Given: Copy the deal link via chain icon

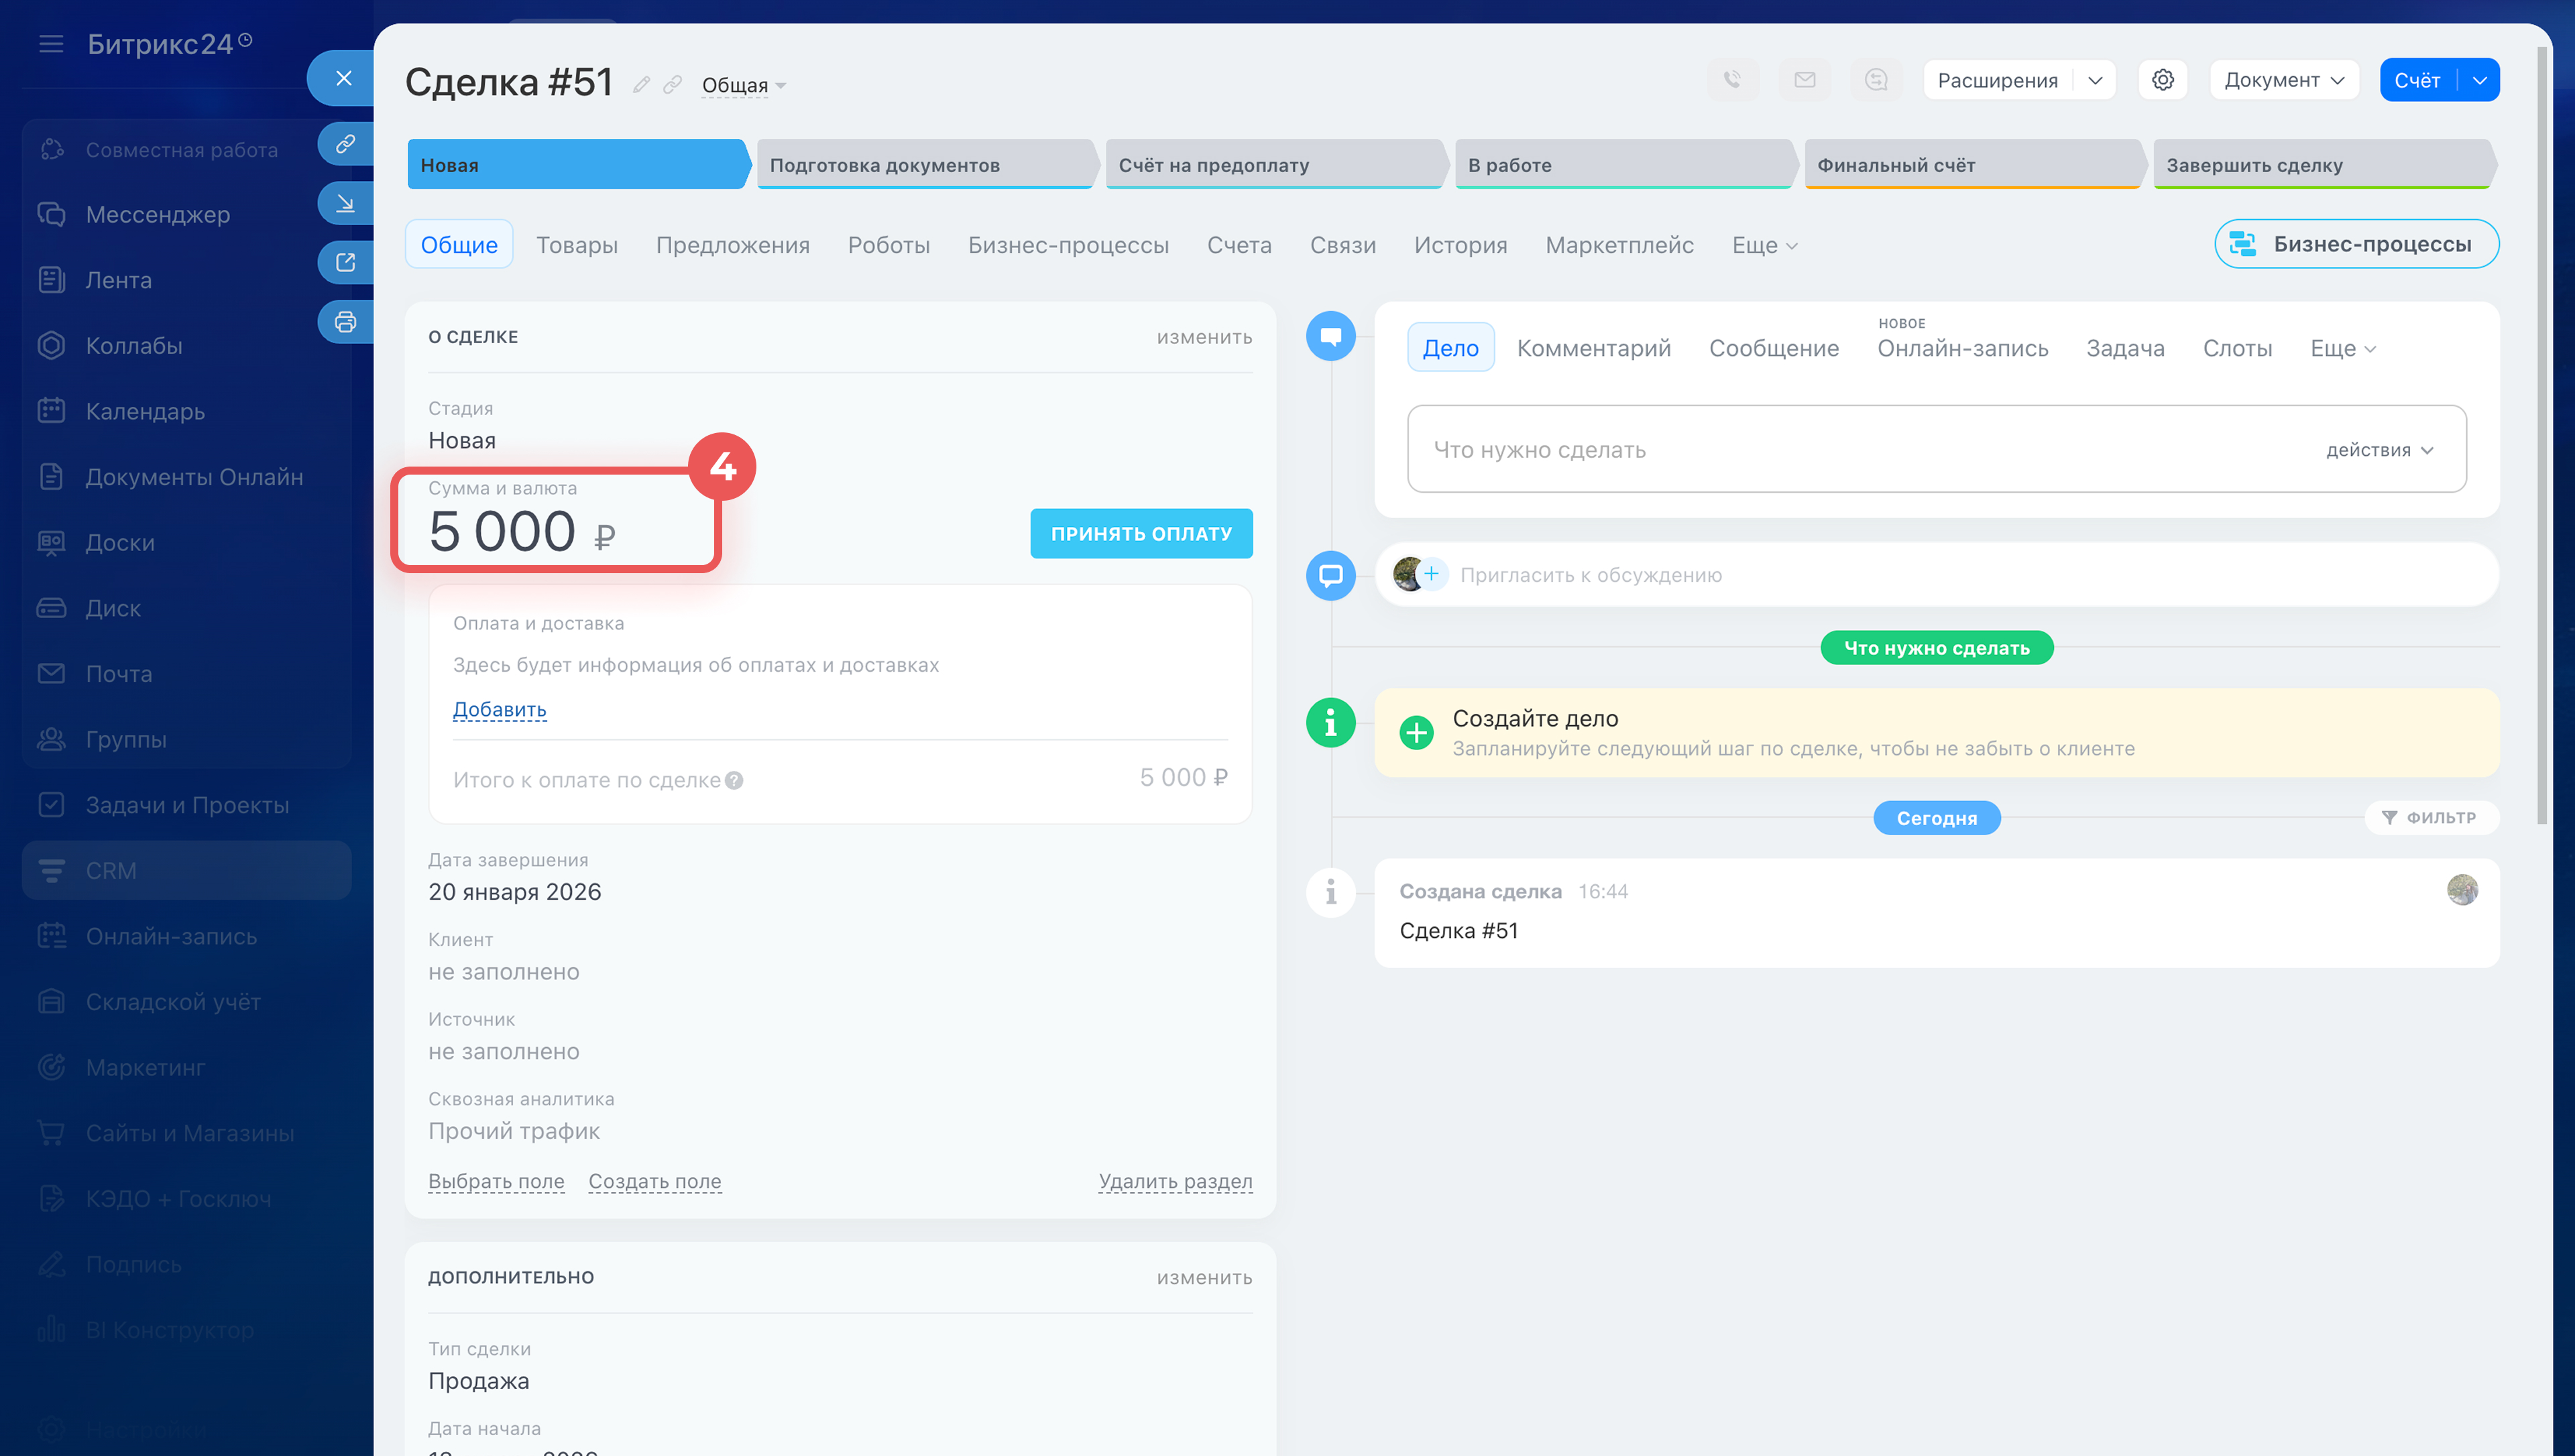Looking at the screenshot, I should [x=673, y=85].
